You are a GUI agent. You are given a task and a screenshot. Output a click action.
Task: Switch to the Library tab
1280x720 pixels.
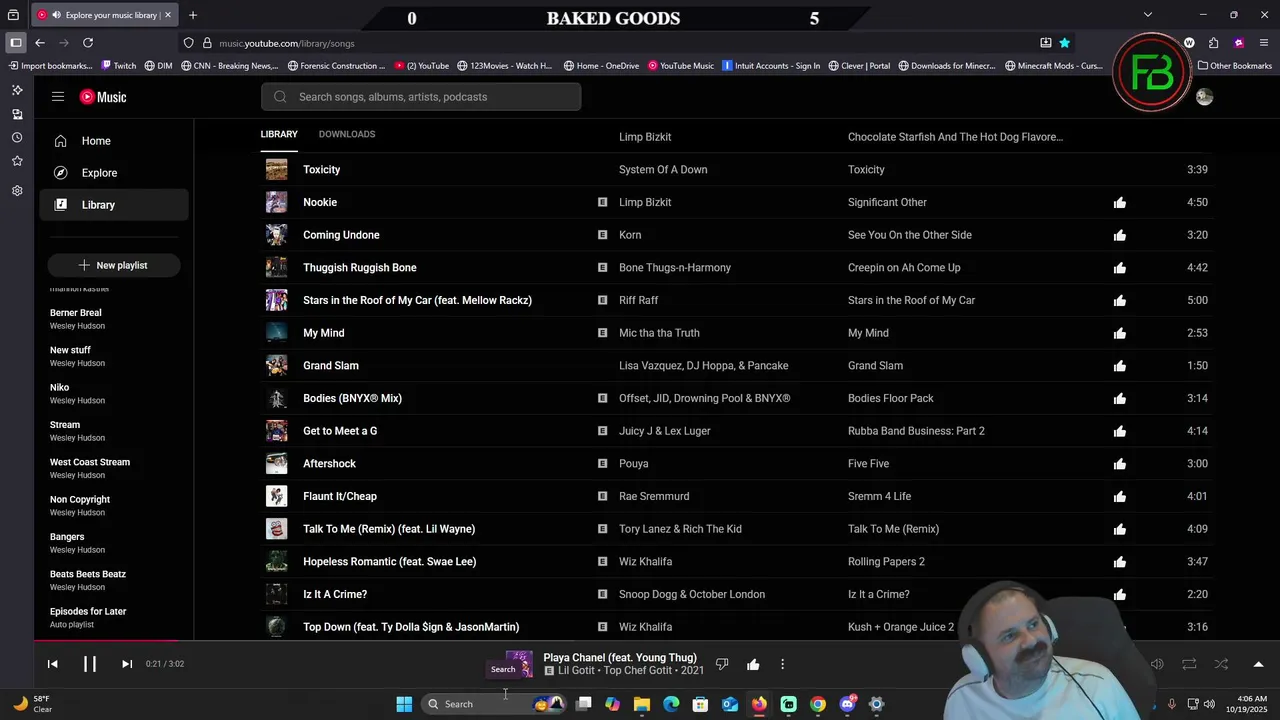[x=279, y=134]
